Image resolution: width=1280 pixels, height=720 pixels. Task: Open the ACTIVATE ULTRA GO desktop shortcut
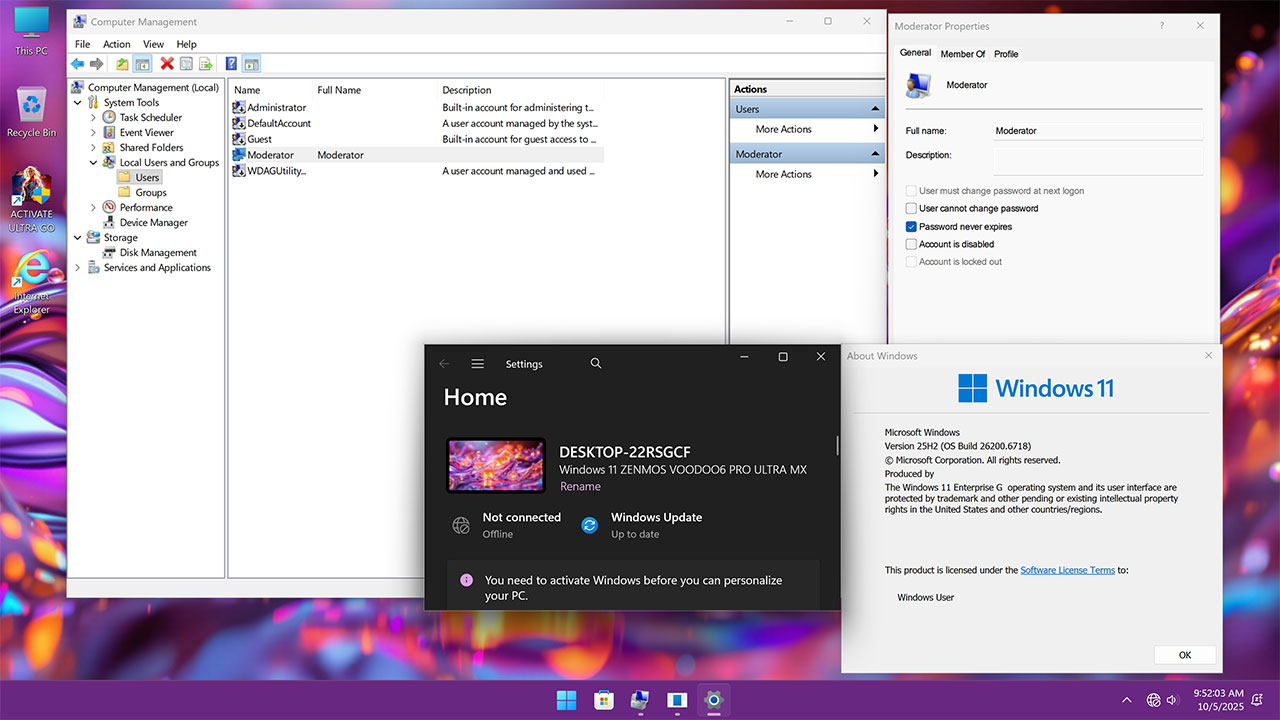(31, 200)
